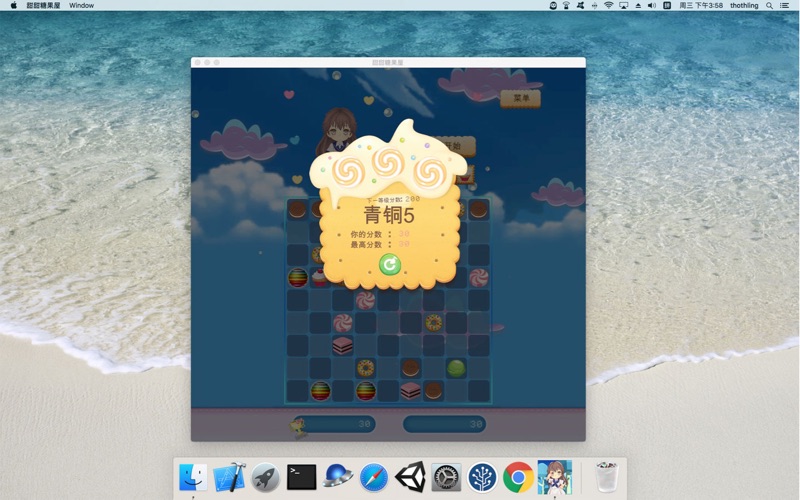
Task: Open the volume control in menu bar
Action: point(652,5)
